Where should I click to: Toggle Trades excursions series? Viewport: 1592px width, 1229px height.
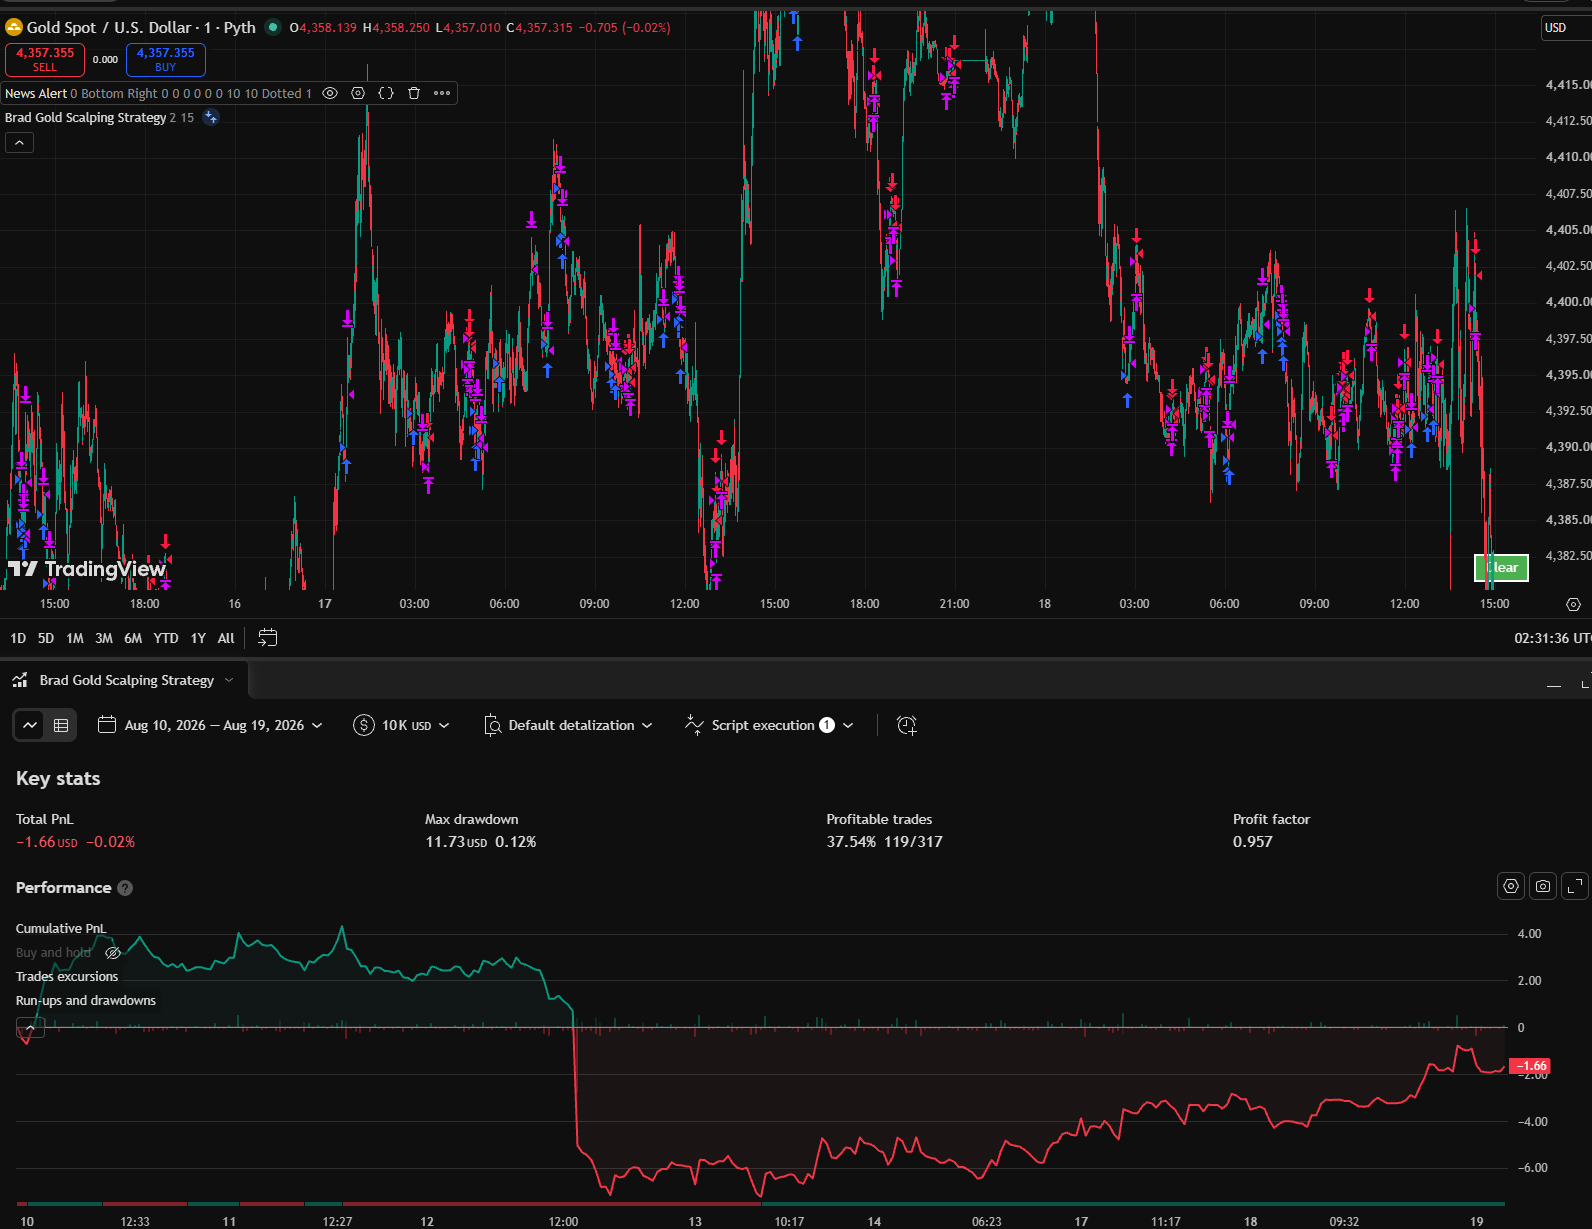pyautogui.click(x=67, y=977)
